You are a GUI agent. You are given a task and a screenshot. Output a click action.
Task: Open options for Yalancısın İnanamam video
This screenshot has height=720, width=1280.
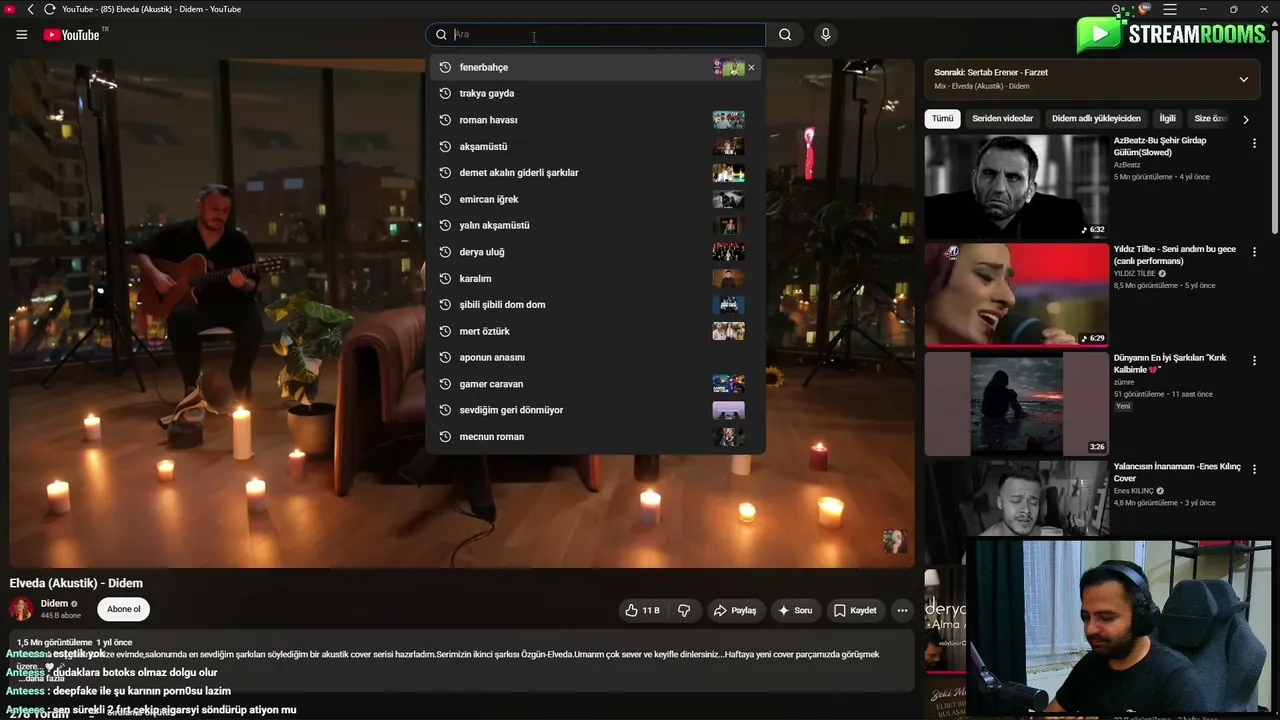pyautogui.click(x=1254, y=469)
